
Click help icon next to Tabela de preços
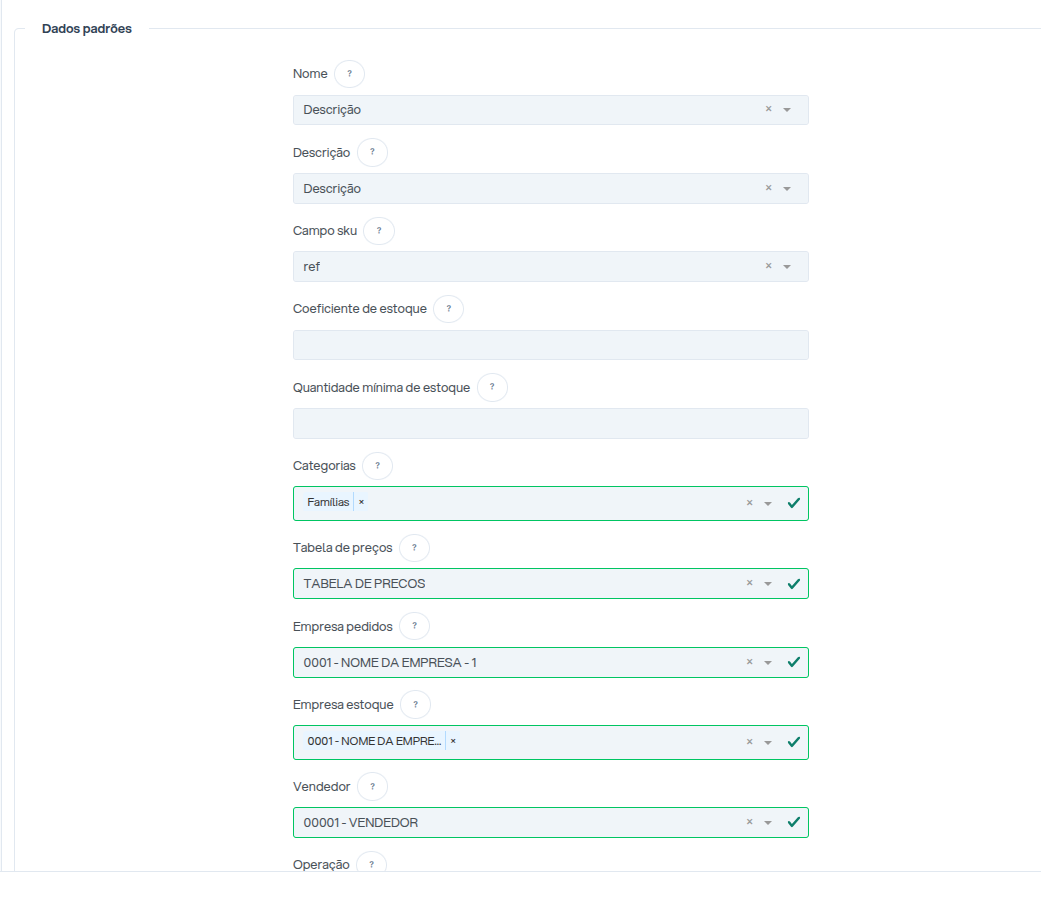(414, 548)
